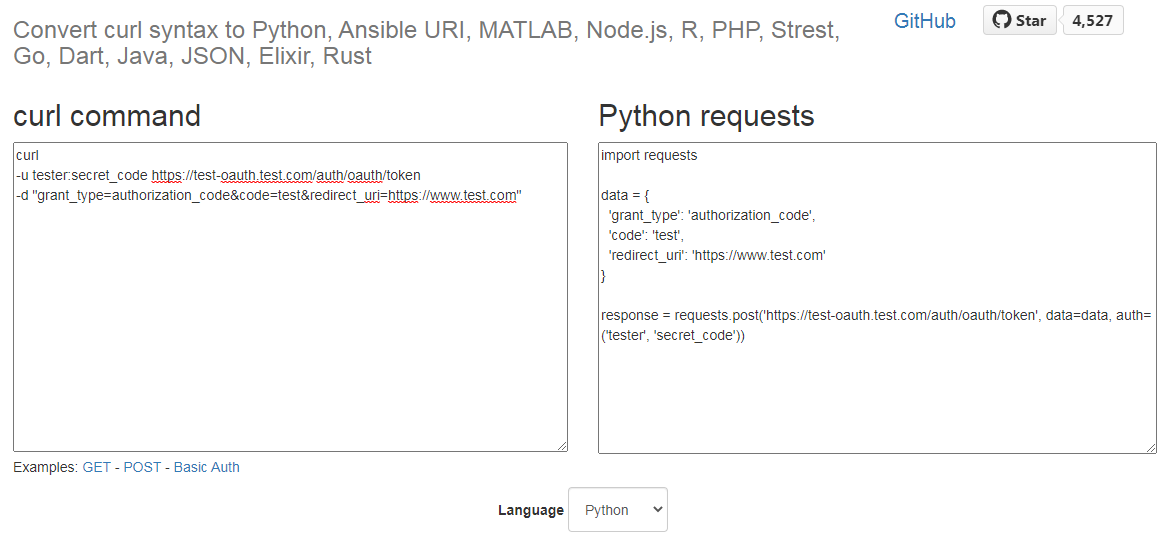Click the resize handle of curl command box
Screen dimensions: 1163x542
point(562,446)
